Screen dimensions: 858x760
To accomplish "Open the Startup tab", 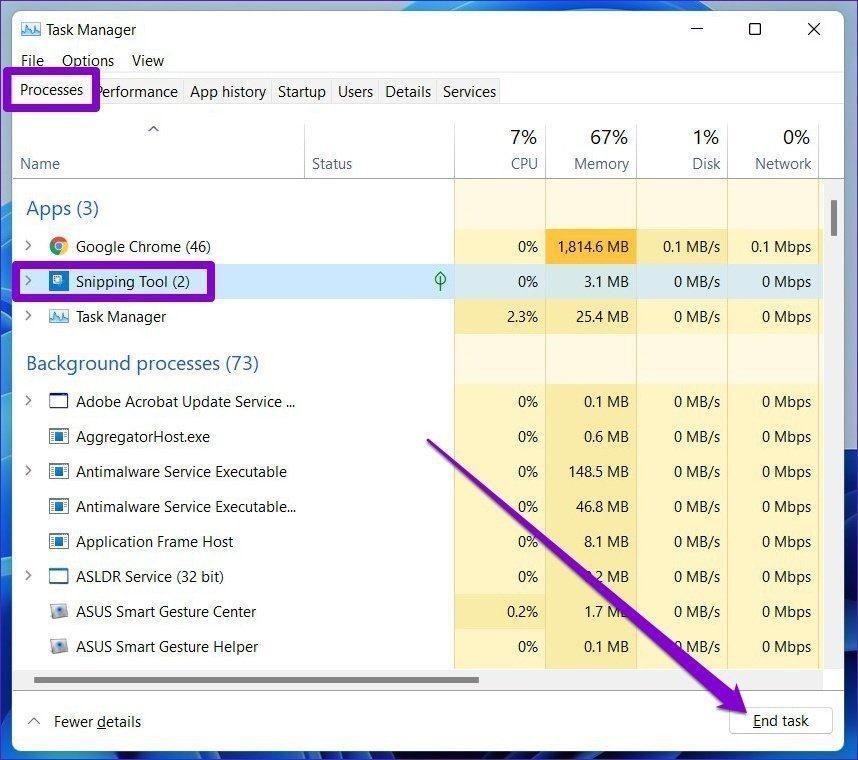I will 301,91.
